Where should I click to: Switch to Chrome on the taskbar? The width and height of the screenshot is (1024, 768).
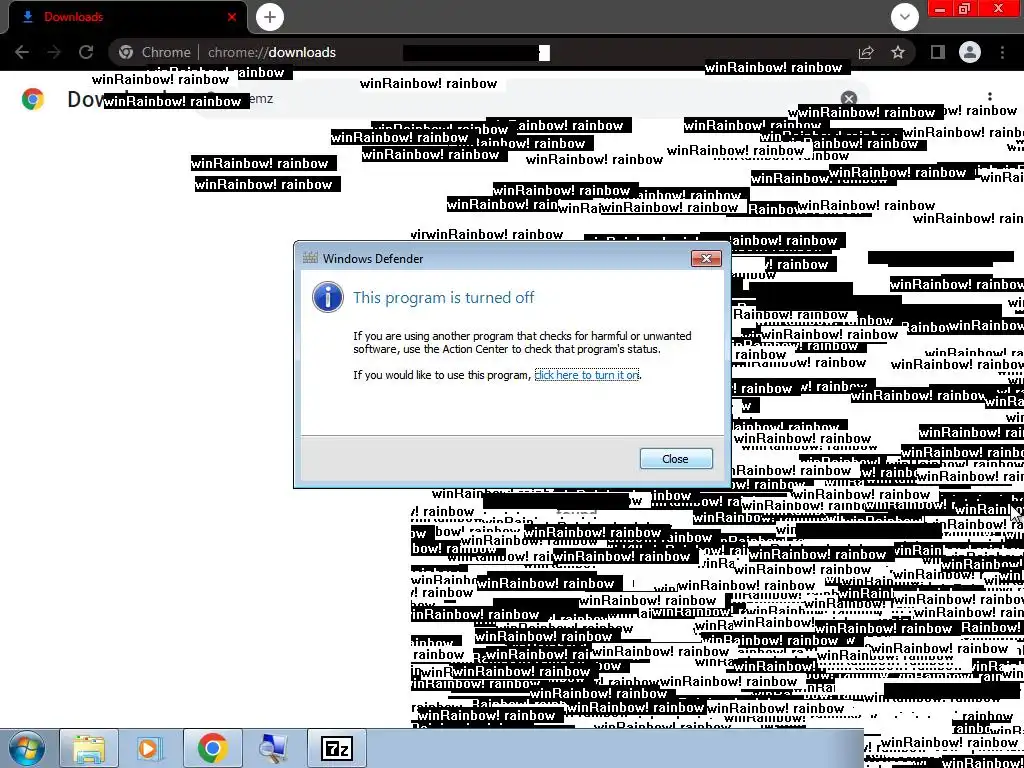(x=212, y=748)
